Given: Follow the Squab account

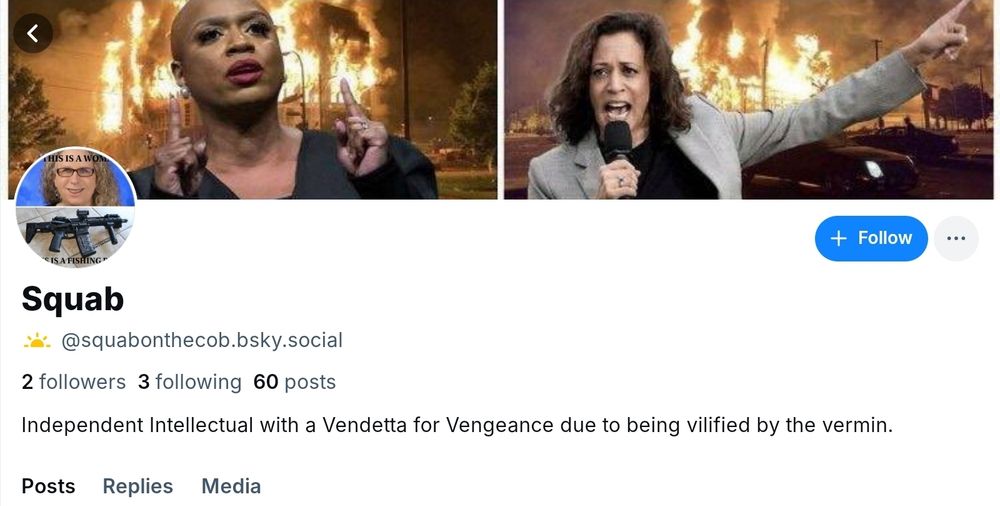Looking at the screenshot, I should tap(871, 239).
